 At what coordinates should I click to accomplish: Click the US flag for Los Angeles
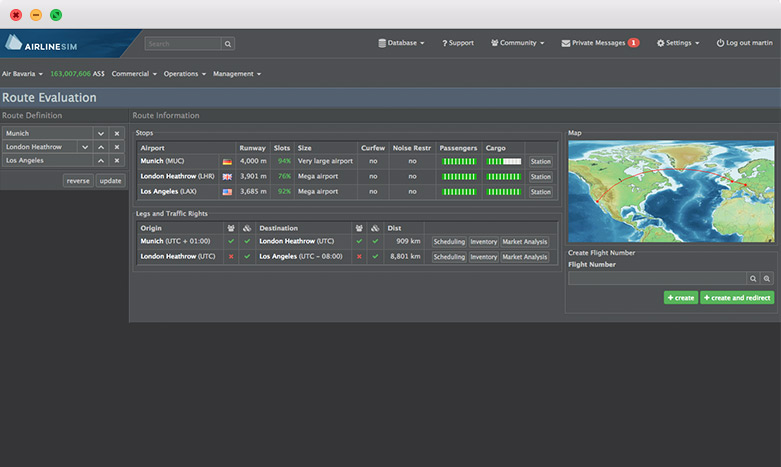[227, 192]
